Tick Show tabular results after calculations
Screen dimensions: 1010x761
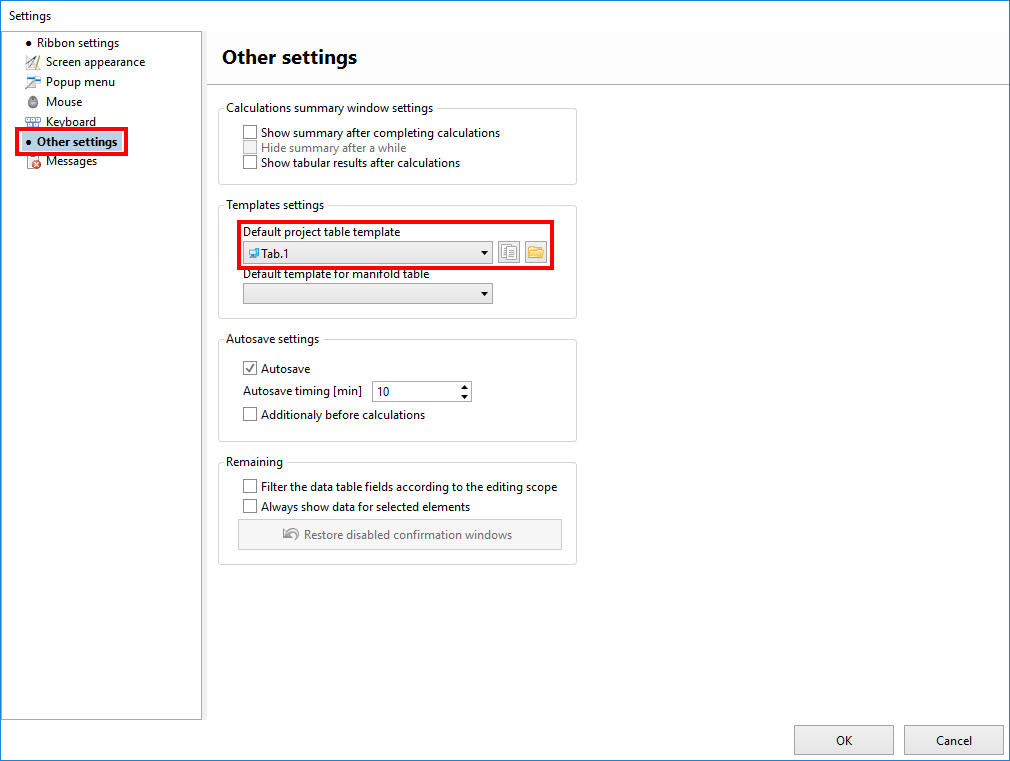coord(250,163)
